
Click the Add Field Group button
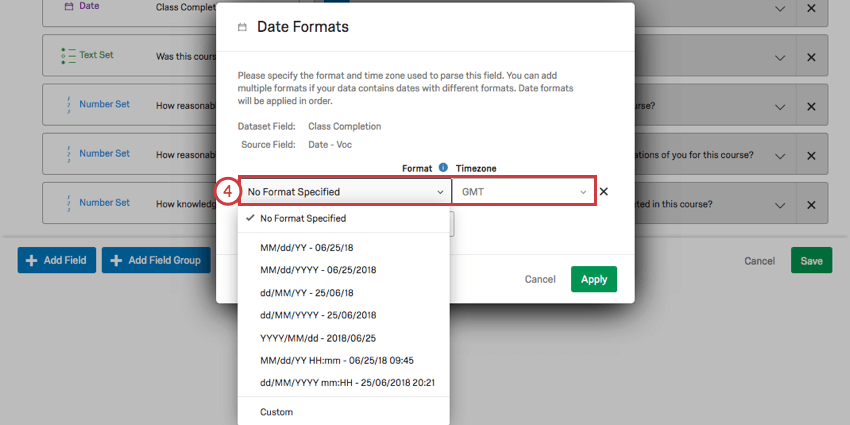click(x=156, y=260)
